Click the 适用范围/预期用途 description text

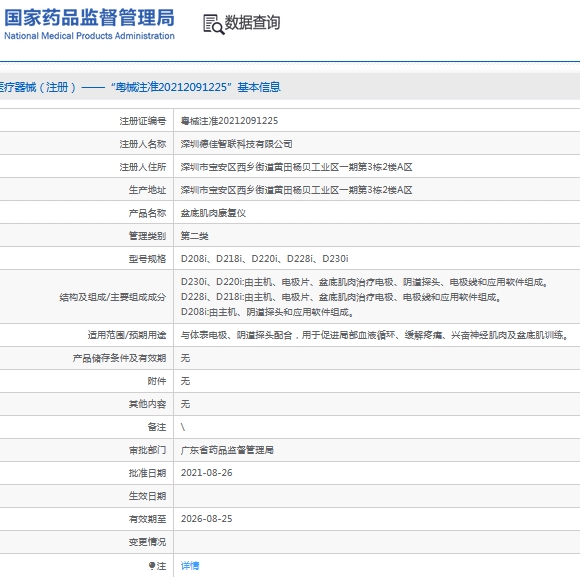pos(374,335)
